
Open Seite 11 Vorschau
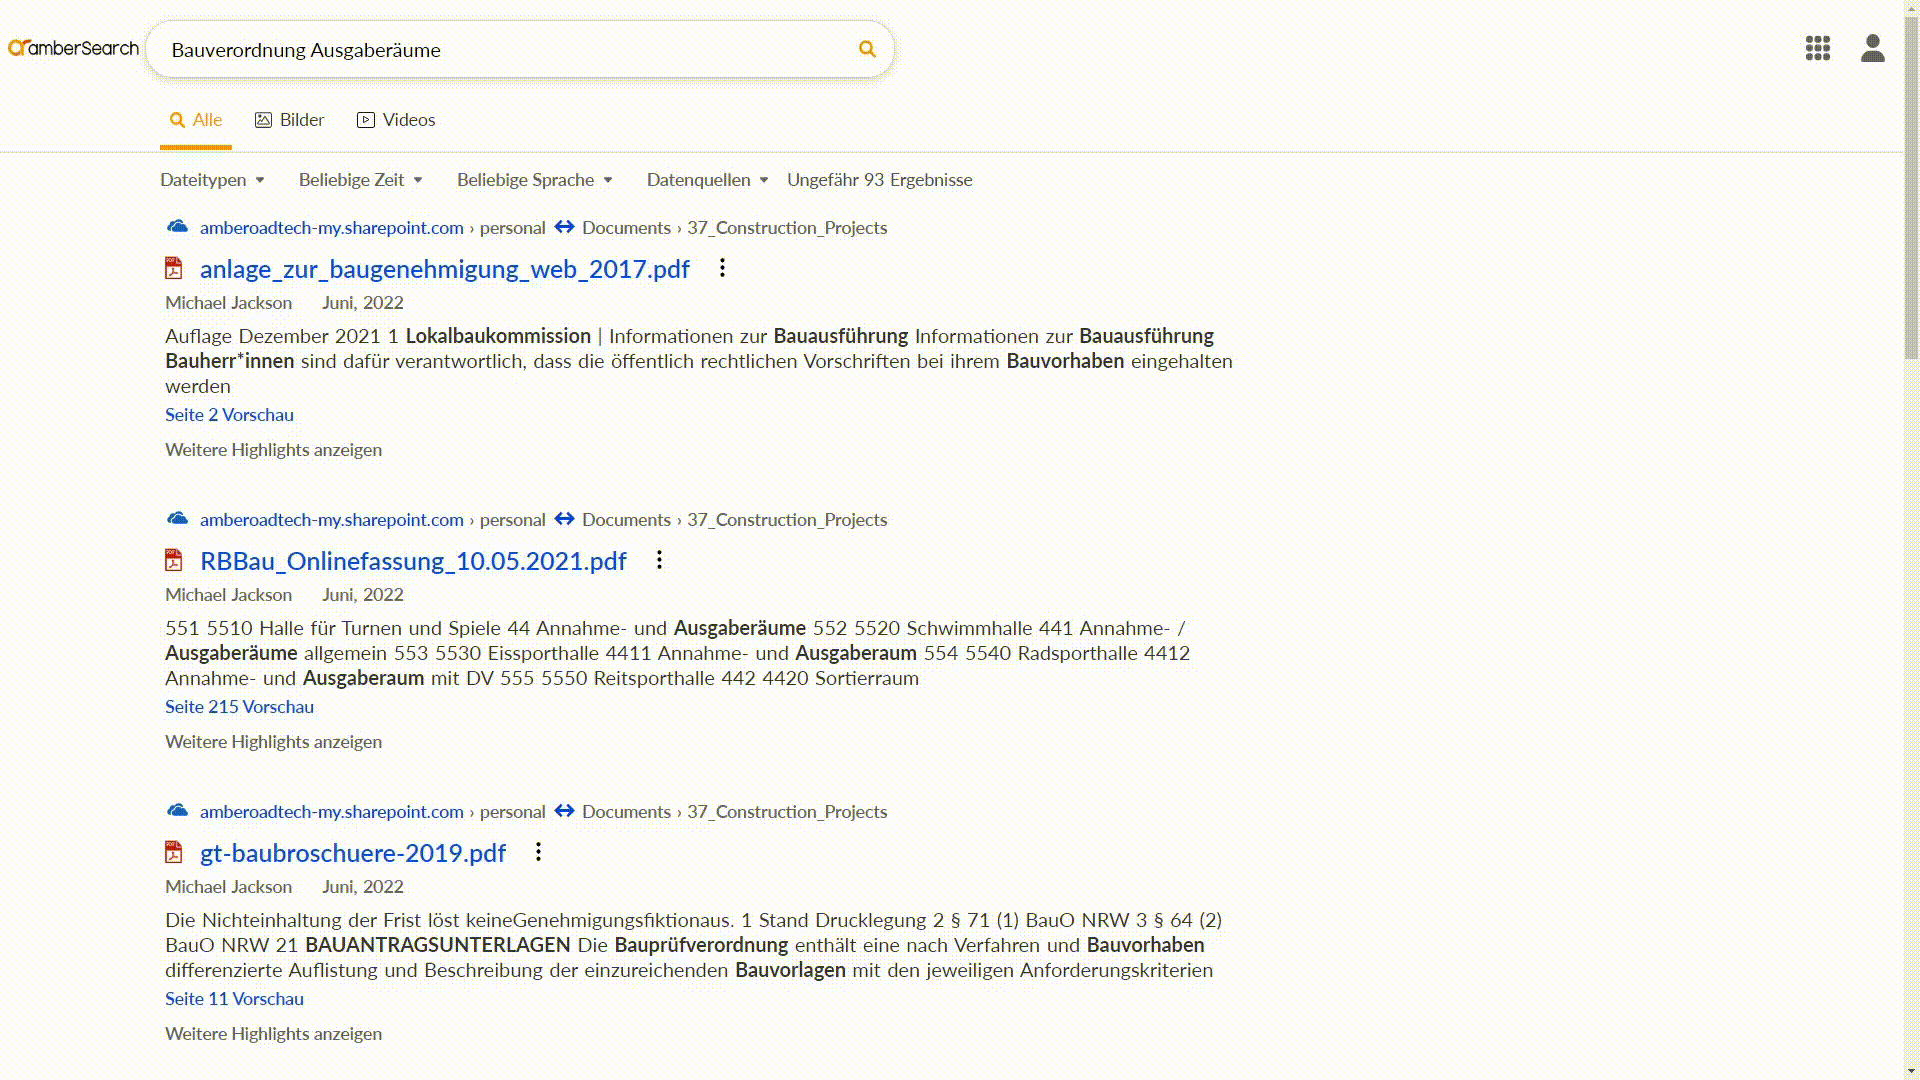[x=234, y=998]
